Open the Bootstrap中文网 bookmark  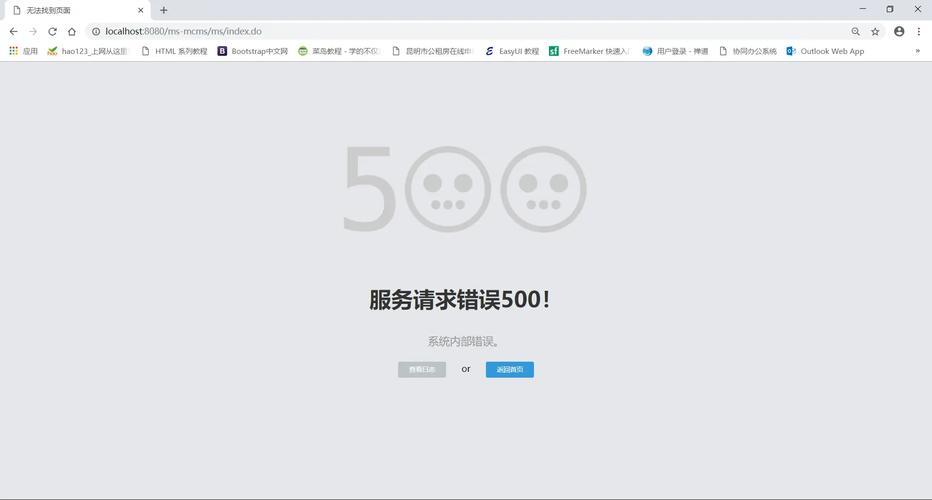pos(253,51)
